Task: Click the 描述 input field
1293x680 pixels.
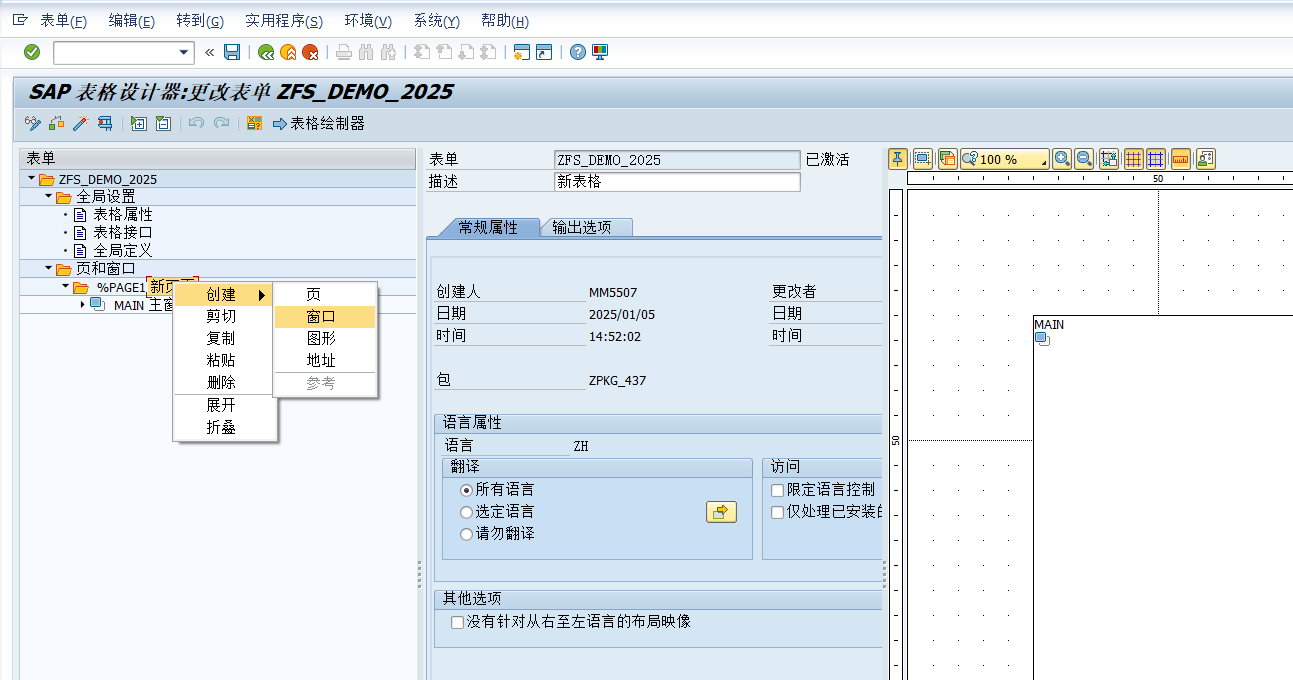Action: coord(677,182)
